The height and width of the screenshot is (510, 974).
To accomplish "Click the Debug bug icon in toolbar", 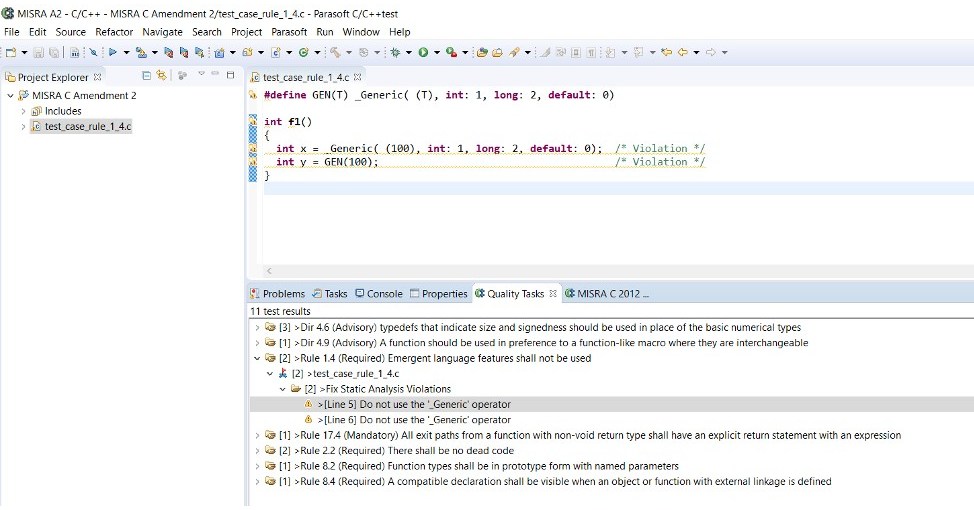I will 396,52.
